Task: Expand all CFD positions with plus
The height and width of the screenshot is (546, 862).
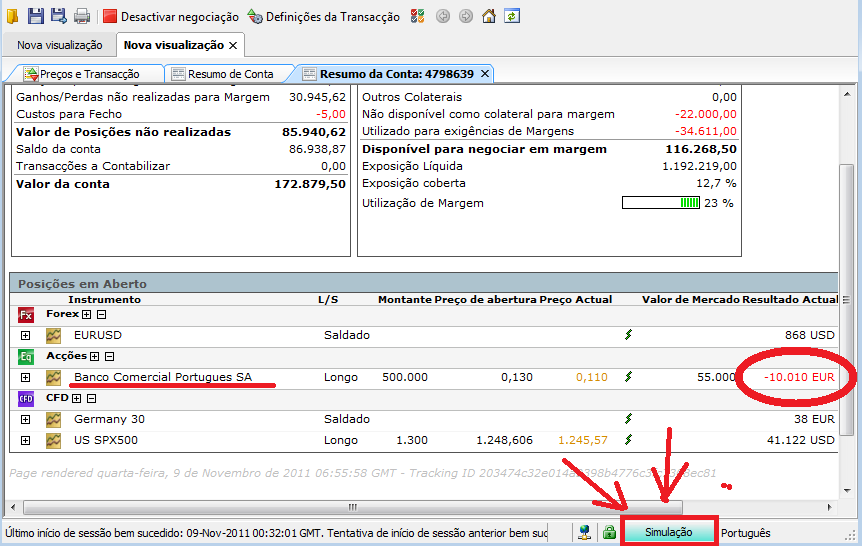Action: pyautogui.click(x=76, y=398)
